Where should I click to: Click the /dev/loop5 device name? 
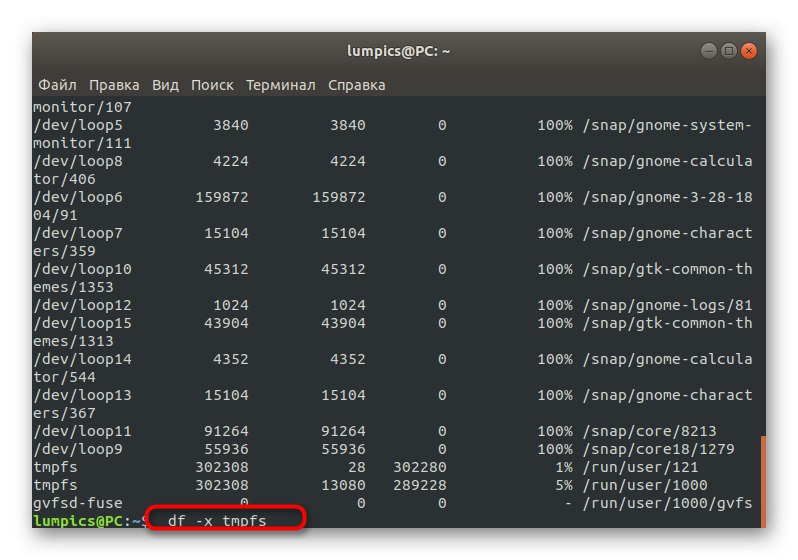pos(78,125)
